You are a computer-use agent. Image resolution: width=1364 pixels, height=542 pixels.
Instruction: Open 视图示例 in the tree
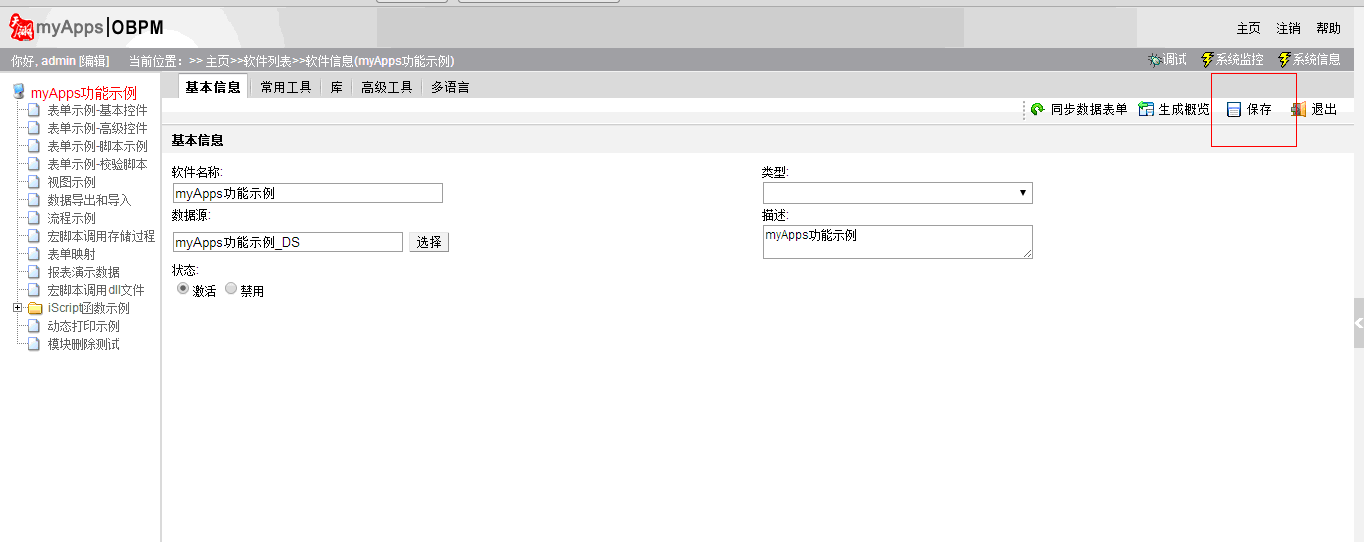click(x=72, y=182)
